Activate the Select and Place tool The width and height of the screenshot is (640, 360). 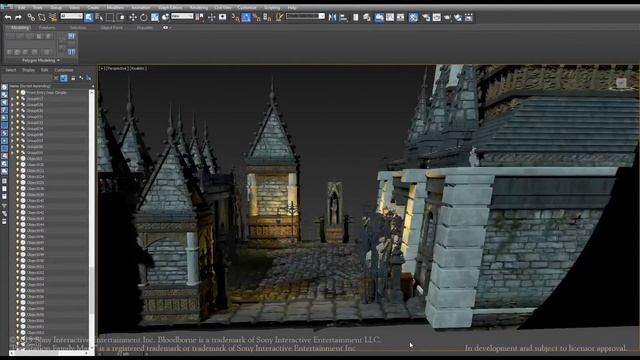[x=165, y=17]
